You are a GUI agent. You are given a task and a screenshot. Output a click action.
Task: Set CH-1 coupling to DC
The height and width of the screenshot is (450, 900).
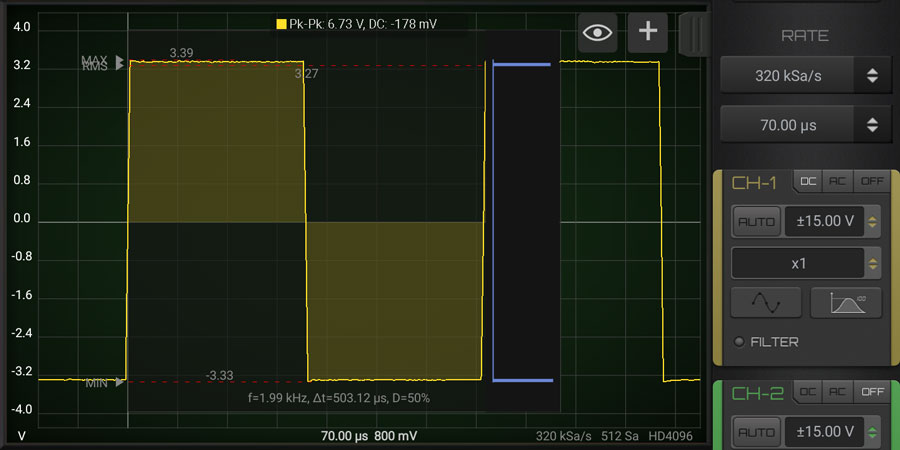[808, 182]
